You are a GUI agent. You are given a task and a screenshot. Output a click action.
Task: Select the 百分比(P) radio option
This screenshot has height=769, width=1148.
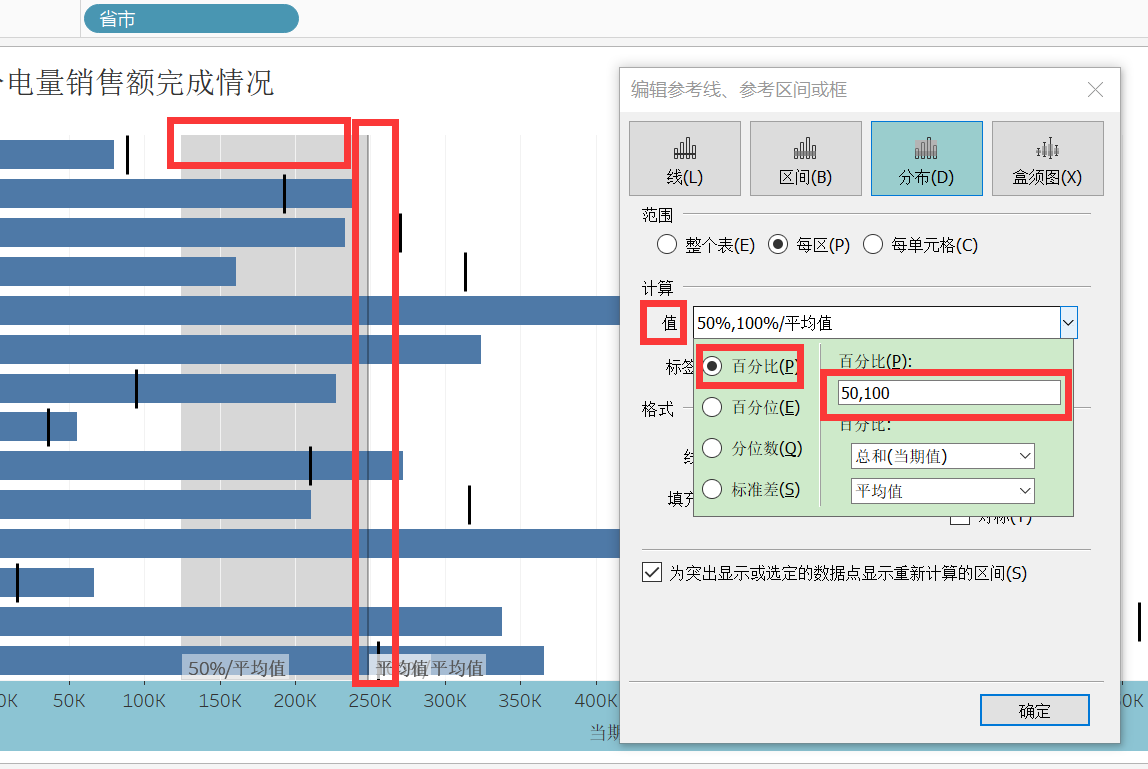[712, 365]
